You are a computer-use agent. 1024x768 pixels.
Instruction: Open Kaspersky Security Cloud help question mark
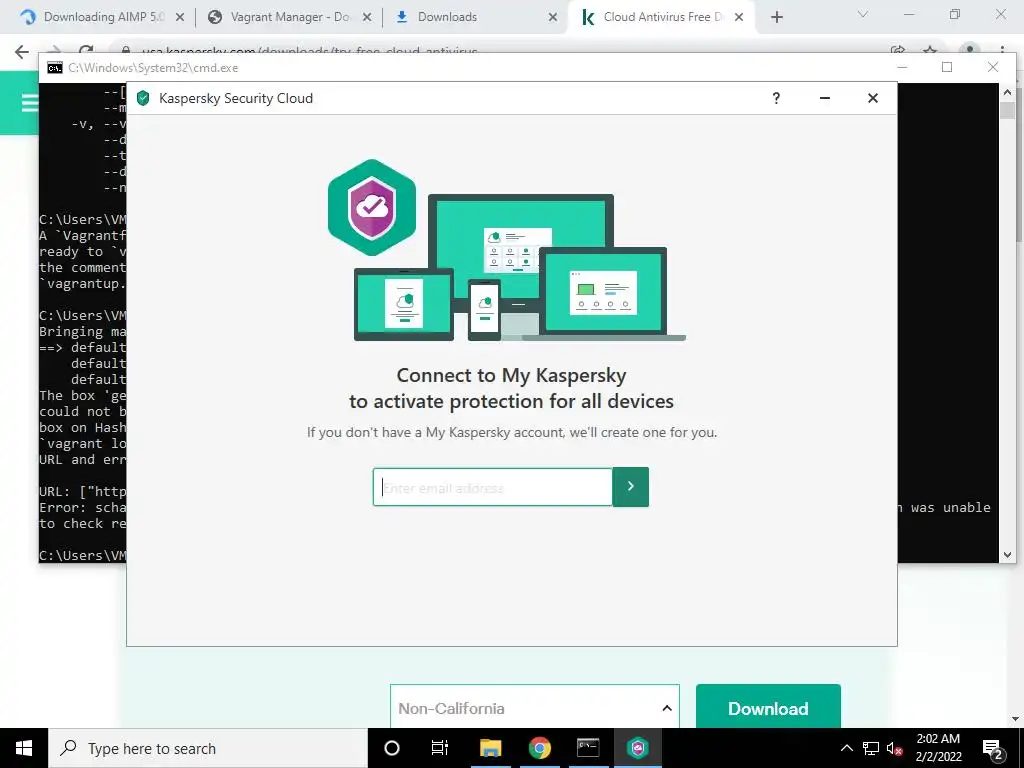(x=776, y=98)
